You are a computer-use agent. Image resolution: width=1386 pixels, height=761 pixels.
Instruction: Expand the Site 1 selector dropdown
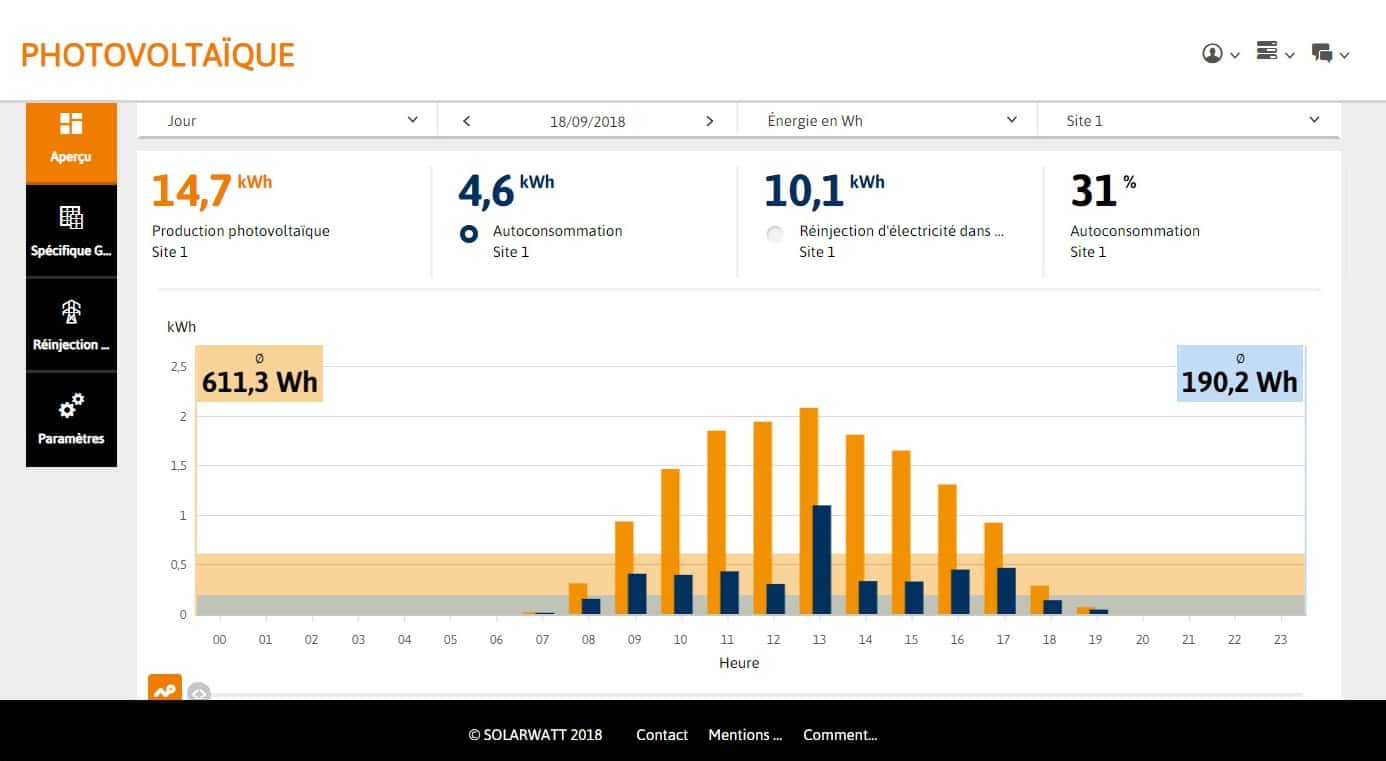pyautogui.click(x=1189, y=121)
